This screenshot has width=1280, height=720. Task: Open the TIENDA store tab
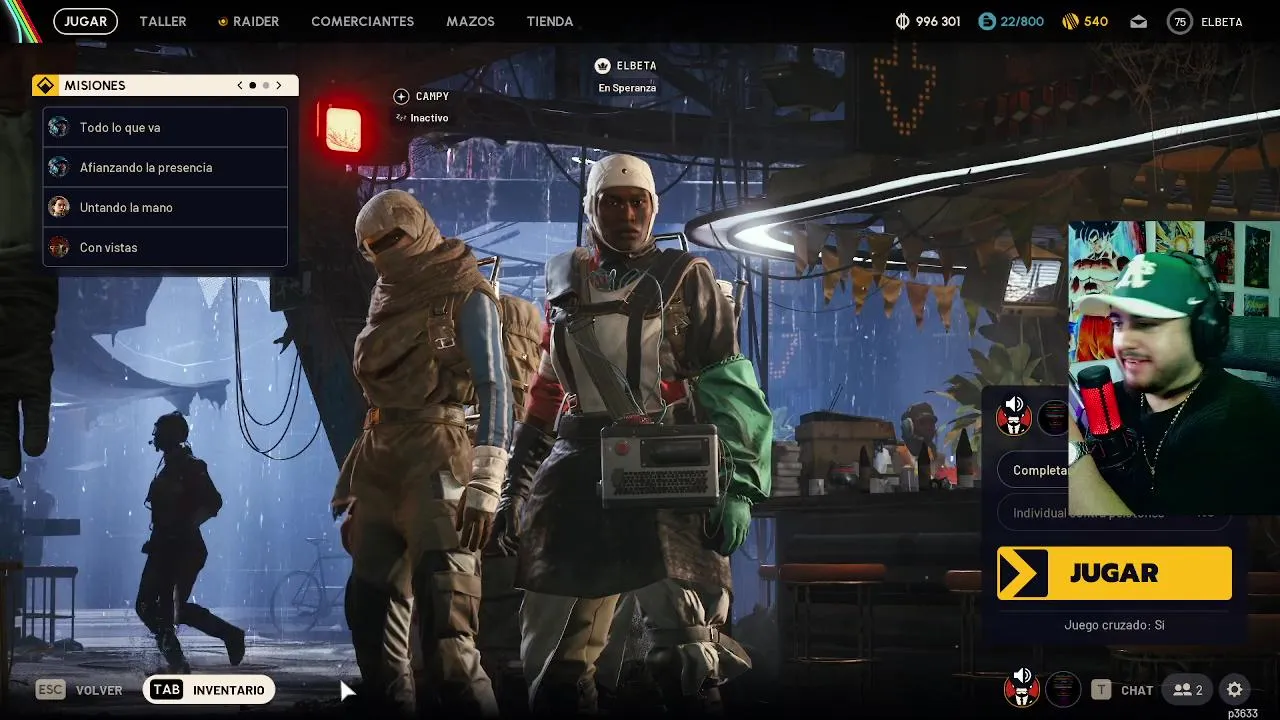coord(550,21)
